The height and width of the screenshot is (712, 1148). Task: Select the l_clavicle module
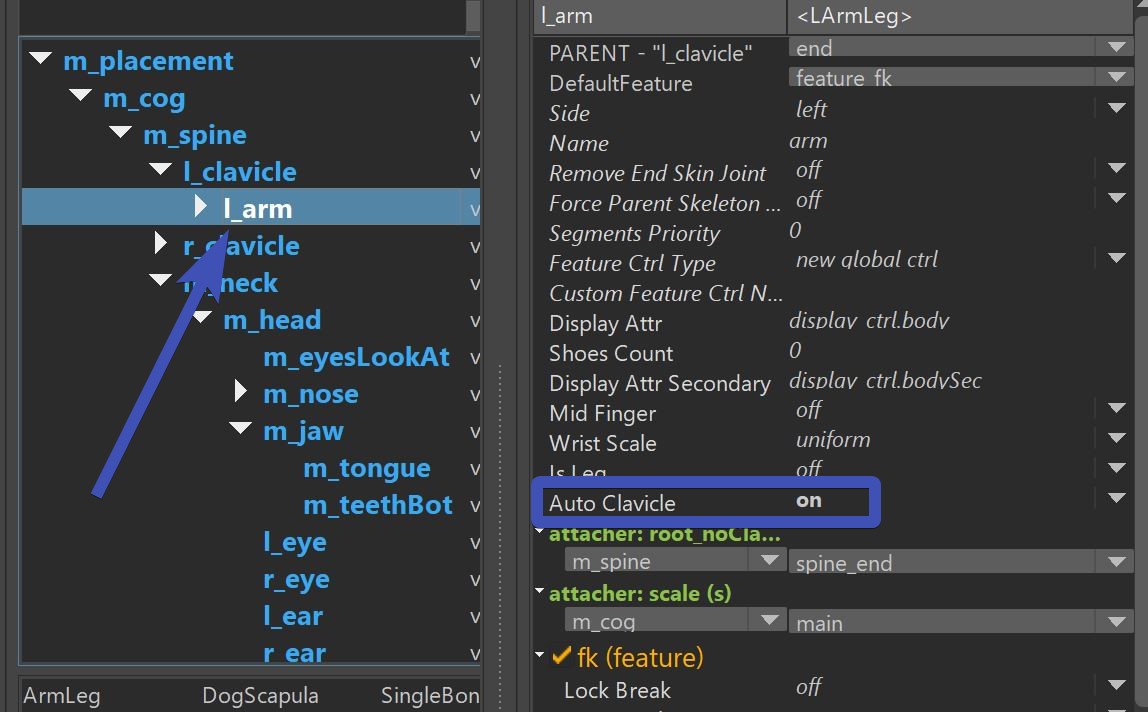coord(240,172)
